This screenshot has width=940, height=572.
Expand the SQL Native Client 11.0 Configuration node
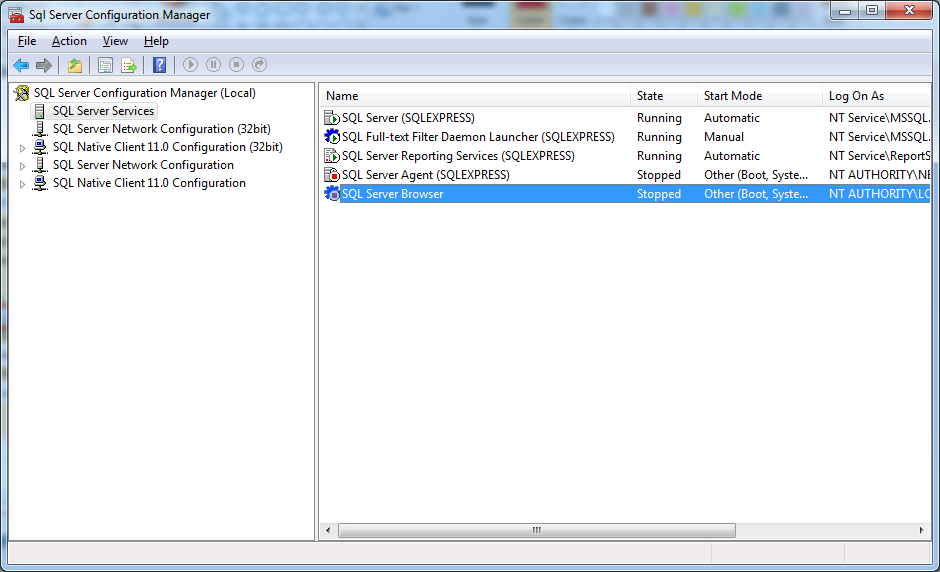(22, 184)
